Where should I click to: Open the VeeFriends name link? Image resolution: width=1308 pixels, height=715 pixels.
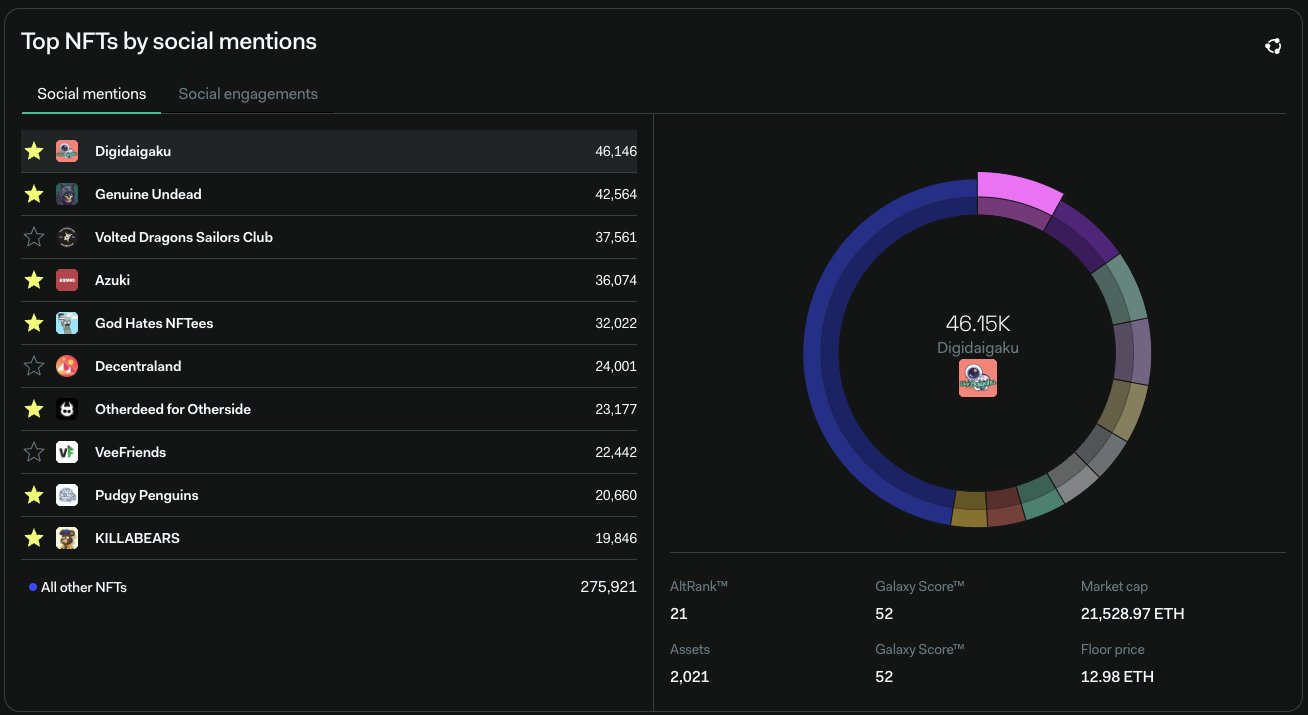point(131,452)
